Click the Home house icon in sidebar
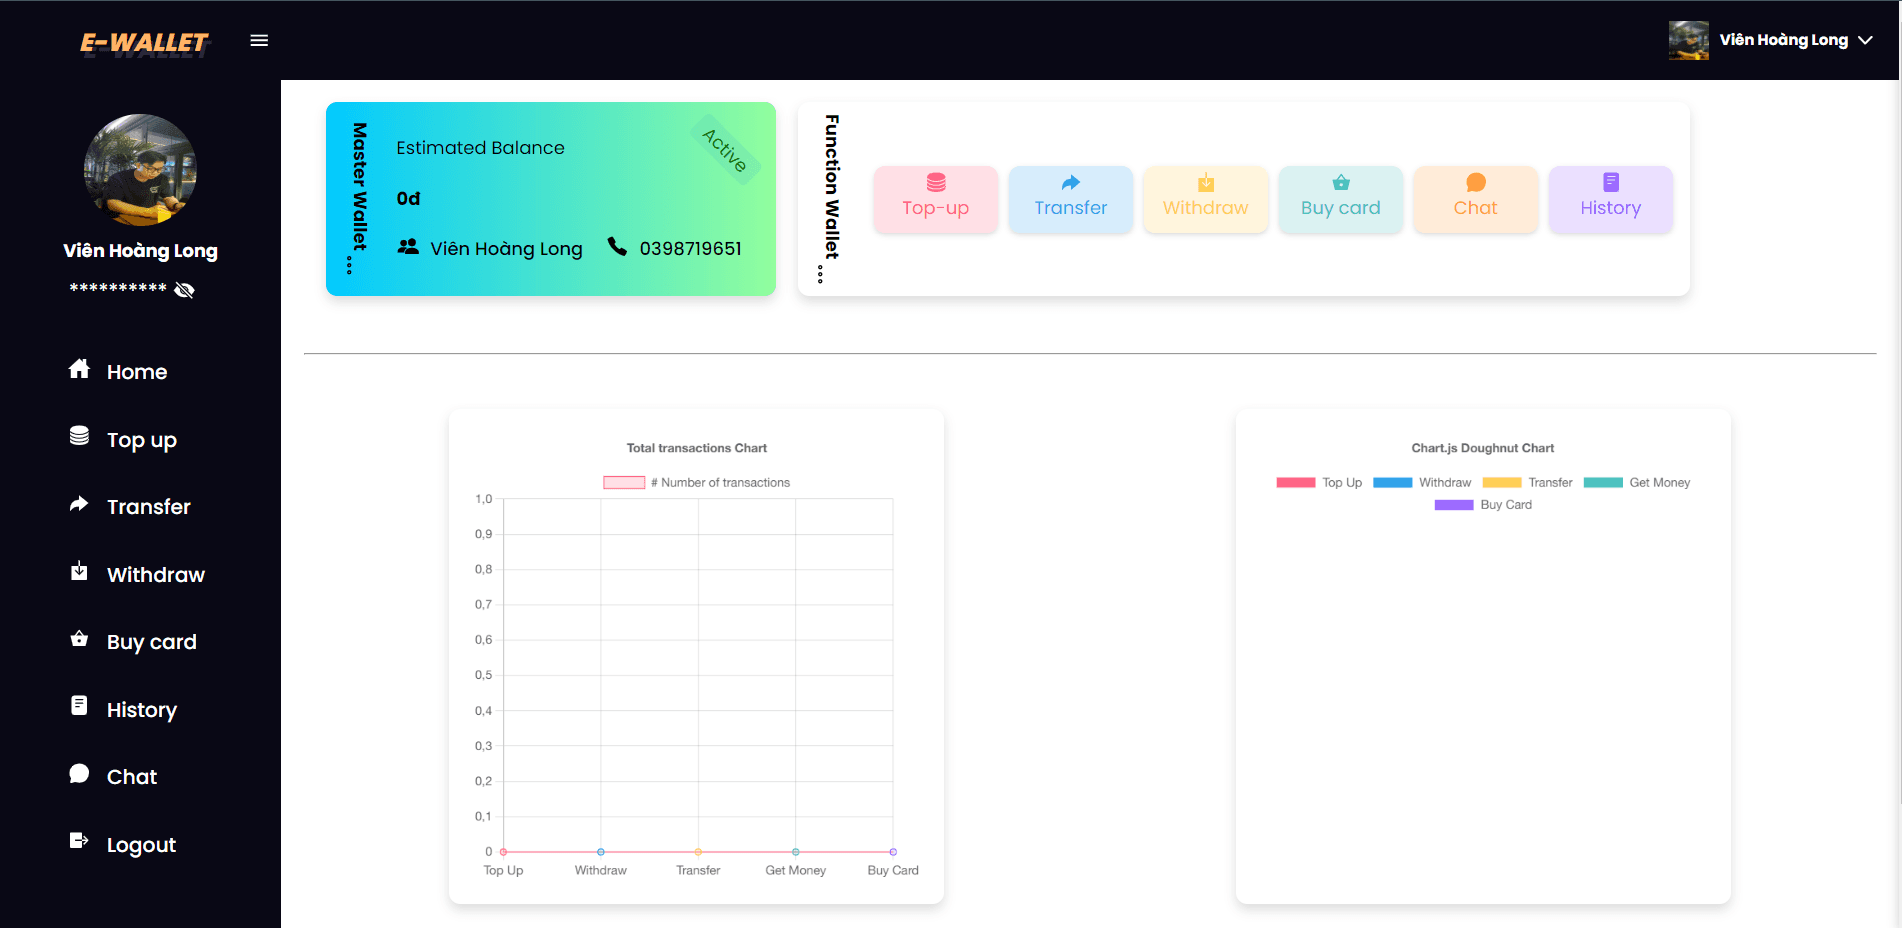Image resolution: width=1902 pixels, height=928 pixels. pyautogui.click(x=79, y=369)
